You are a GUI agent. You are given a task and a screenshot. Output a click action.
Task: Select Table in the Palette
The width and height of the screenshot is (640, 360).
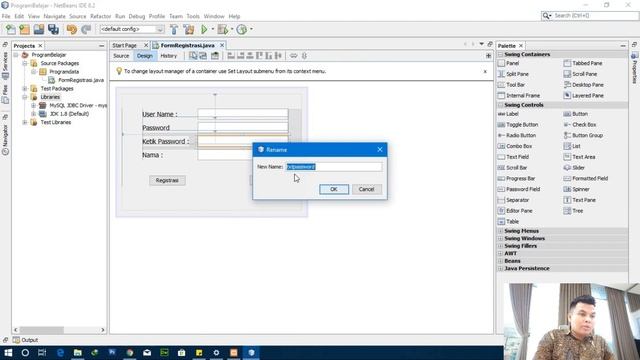(508, 222)
